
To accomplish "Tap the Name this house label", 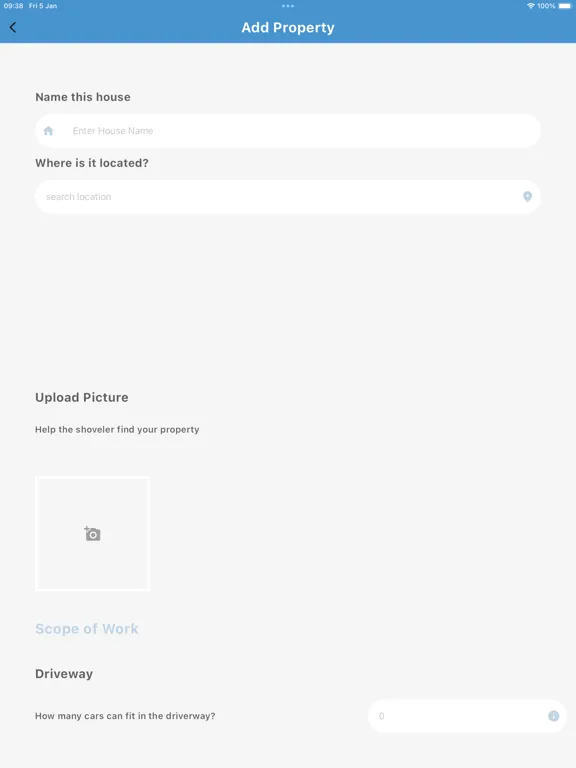I will pos(83,97).
